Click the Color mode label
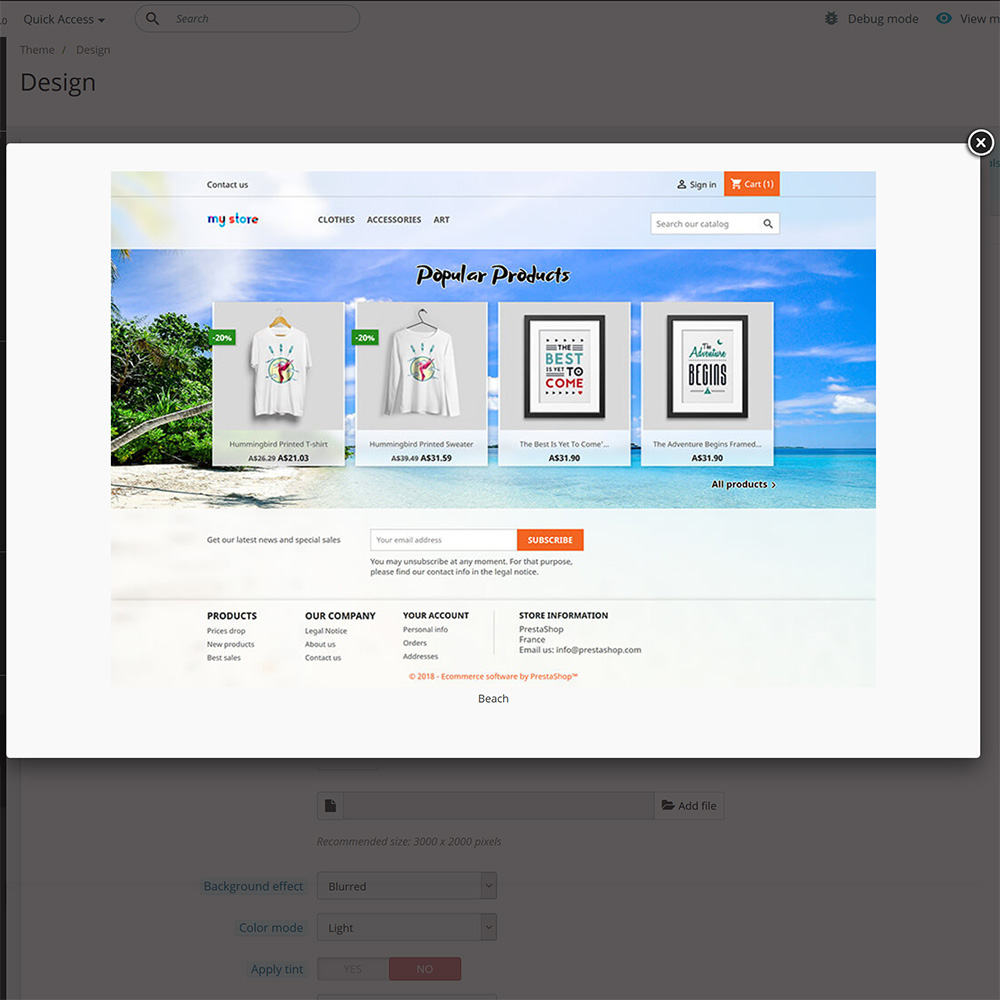The width and height of the screenshot is (1000, 1000). click(271, 927)
